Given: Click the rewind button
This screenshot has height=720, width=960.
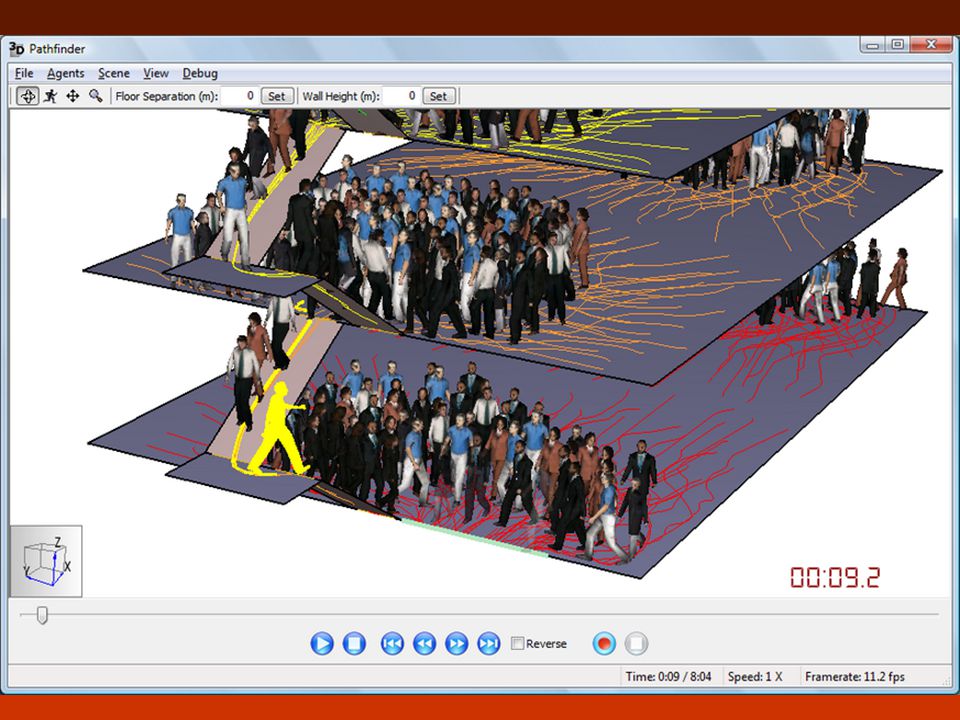Looking at the screenshot, I should click(424, 643).
